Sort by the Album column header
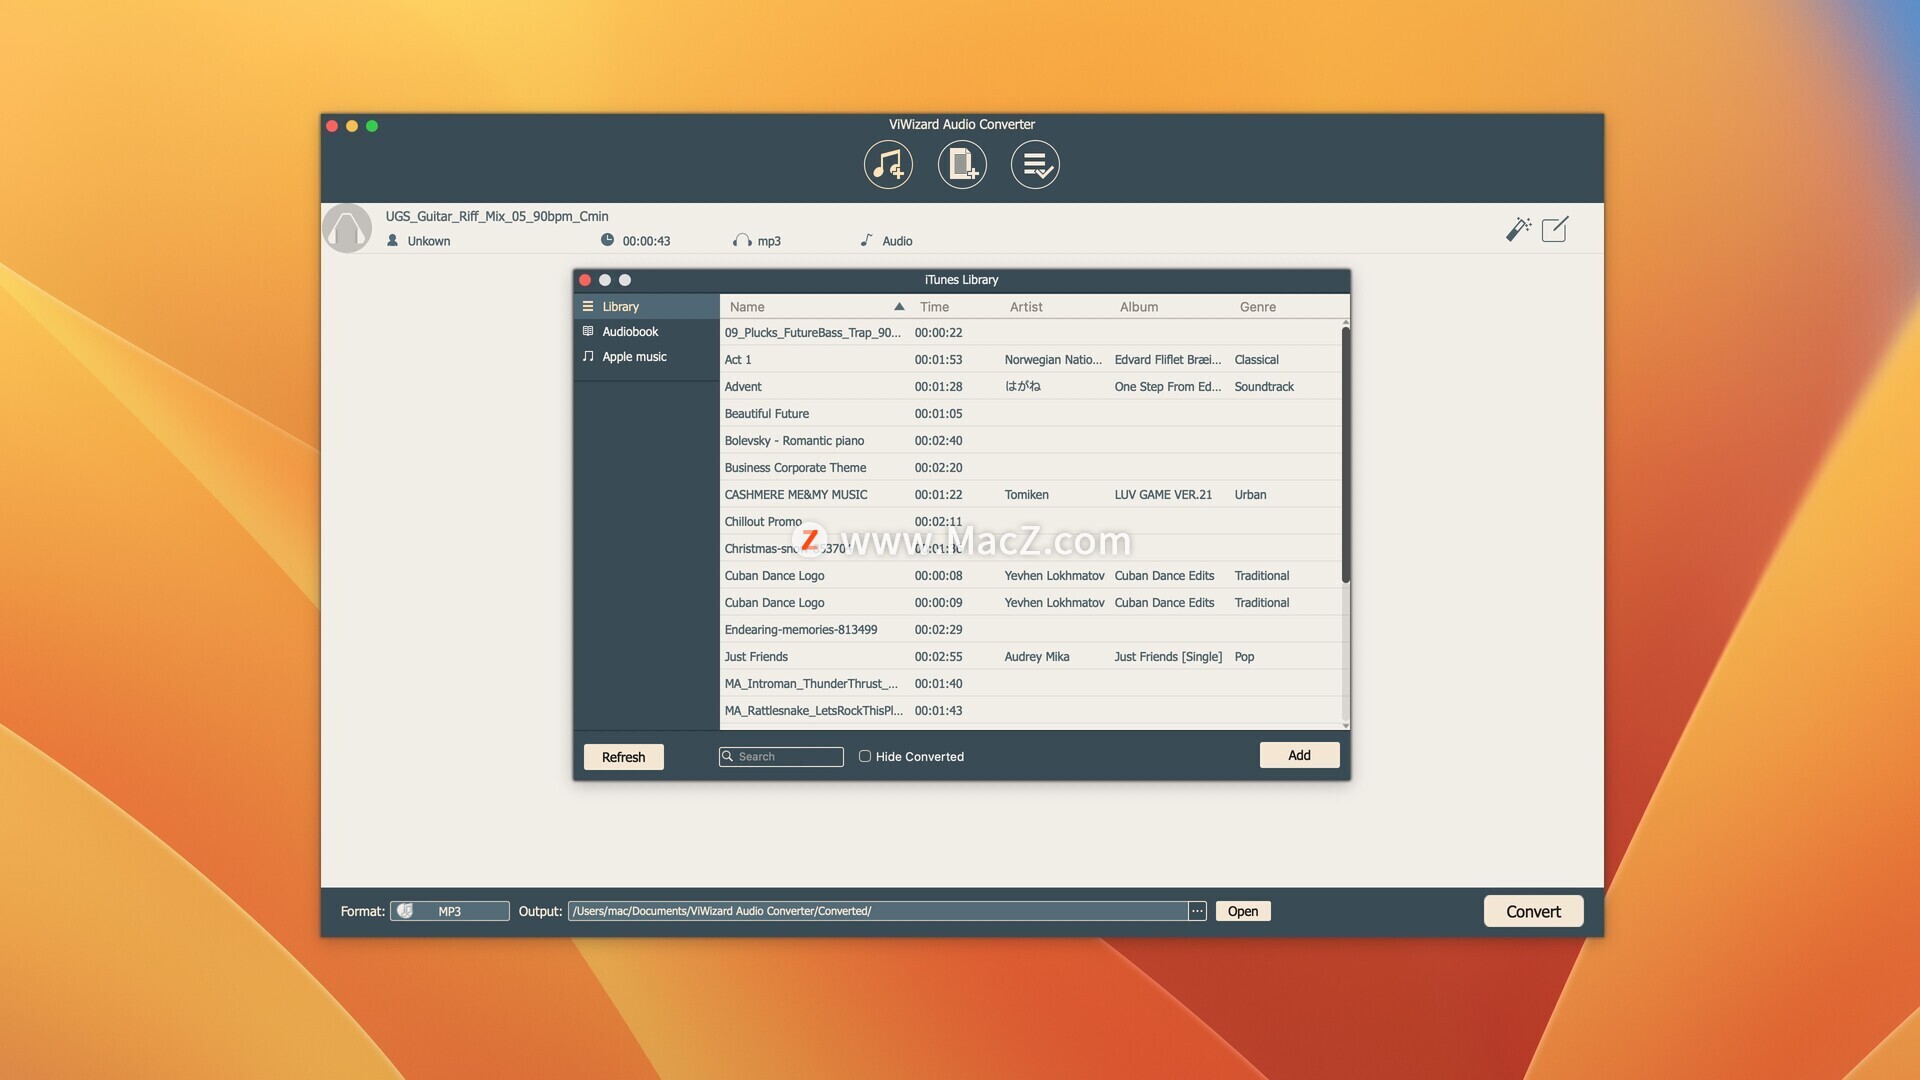1920x1080 pixels. [x=1170, y=307]
